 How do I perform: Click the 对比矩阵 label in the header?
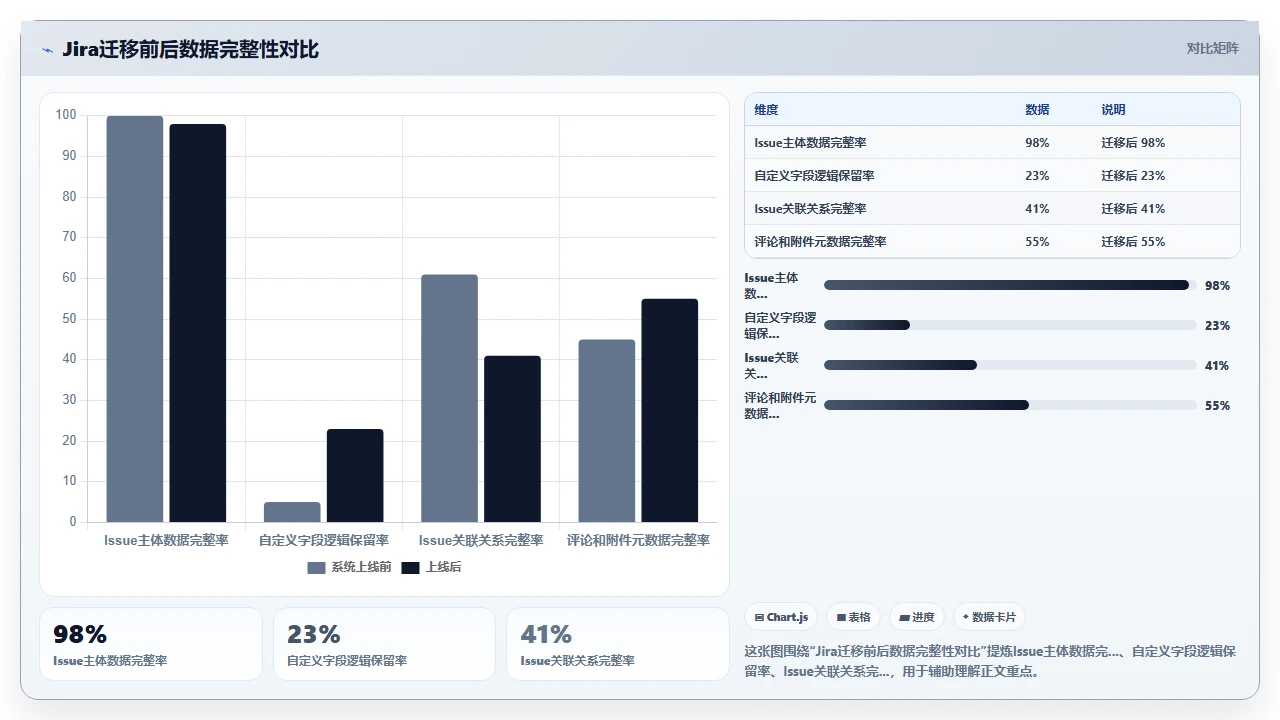click(1212, 48)
